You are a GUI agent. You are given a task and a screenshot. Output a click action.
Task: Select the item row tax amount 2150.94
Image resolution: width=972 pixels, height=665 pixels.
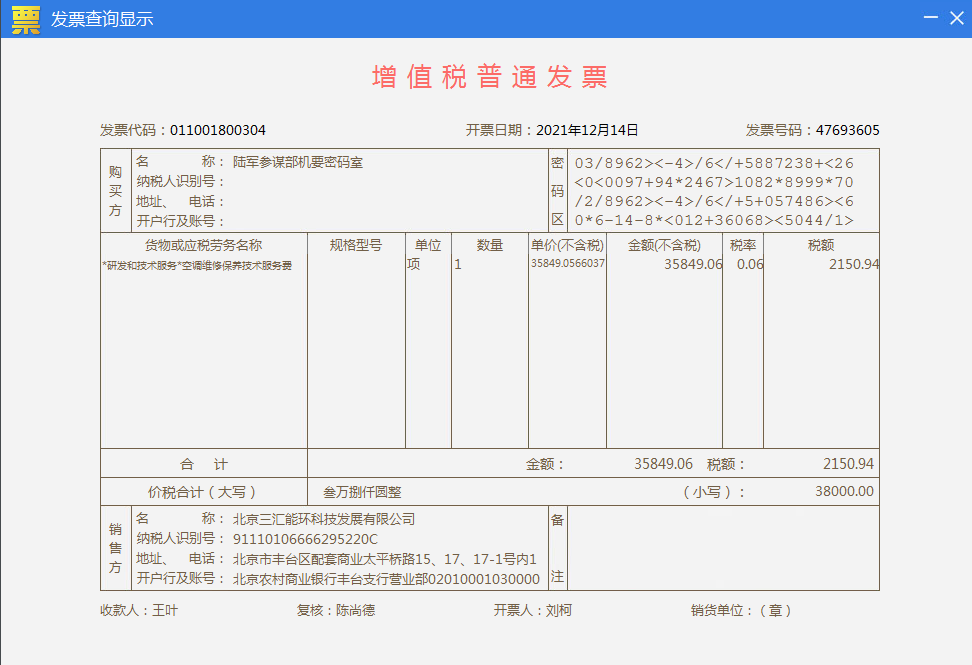pos(853,265)
